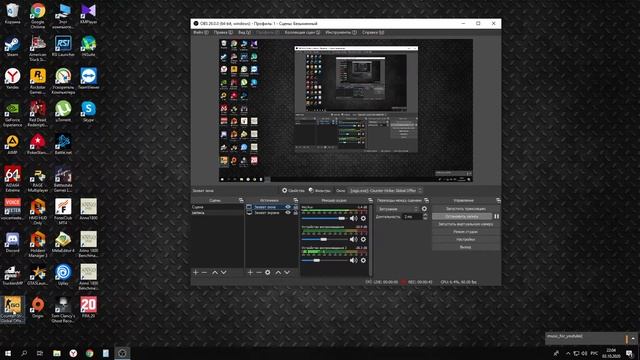The height and width of the screenshot is (360, 640).
Task: Open Counter-Strike Global Offensive desktop shortcut
Action: tap(13, 309)
